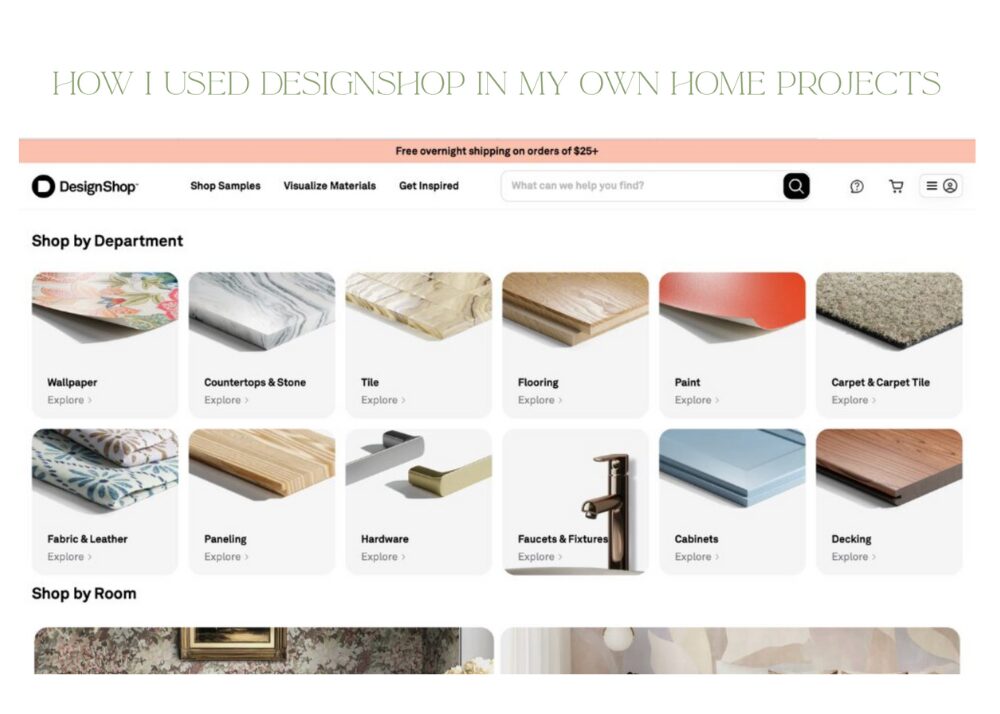Select the Fabric & Leather sample image
Image resolution: width=1000 pixels, height=714 pixels.
point(105,470)
